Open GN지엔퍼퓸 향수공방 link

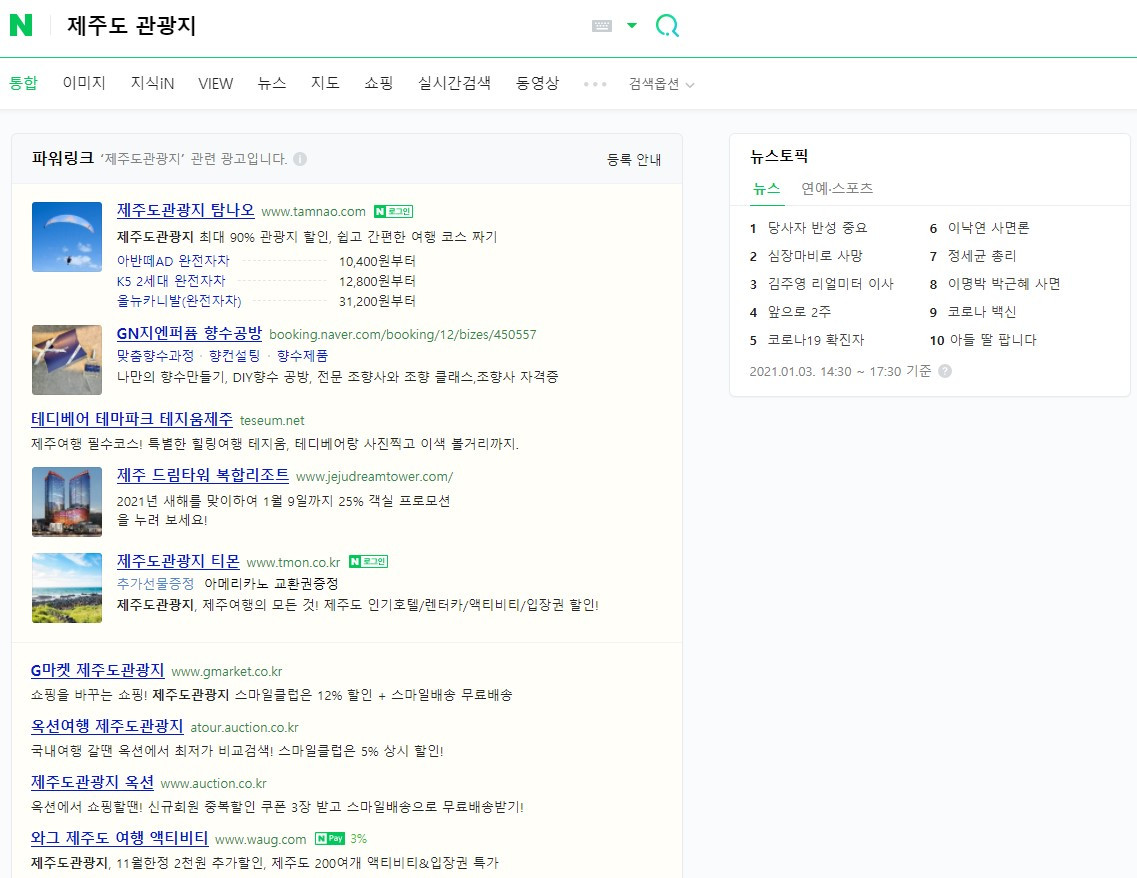pyautogui.click(x=189, y=334)
